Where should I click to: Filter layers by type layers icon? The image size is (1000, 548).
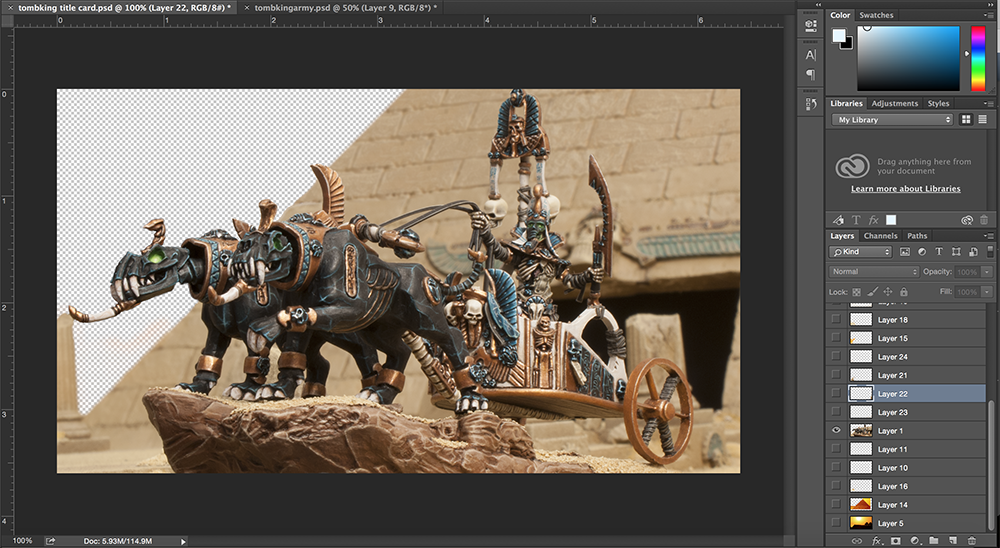(939, 251)
